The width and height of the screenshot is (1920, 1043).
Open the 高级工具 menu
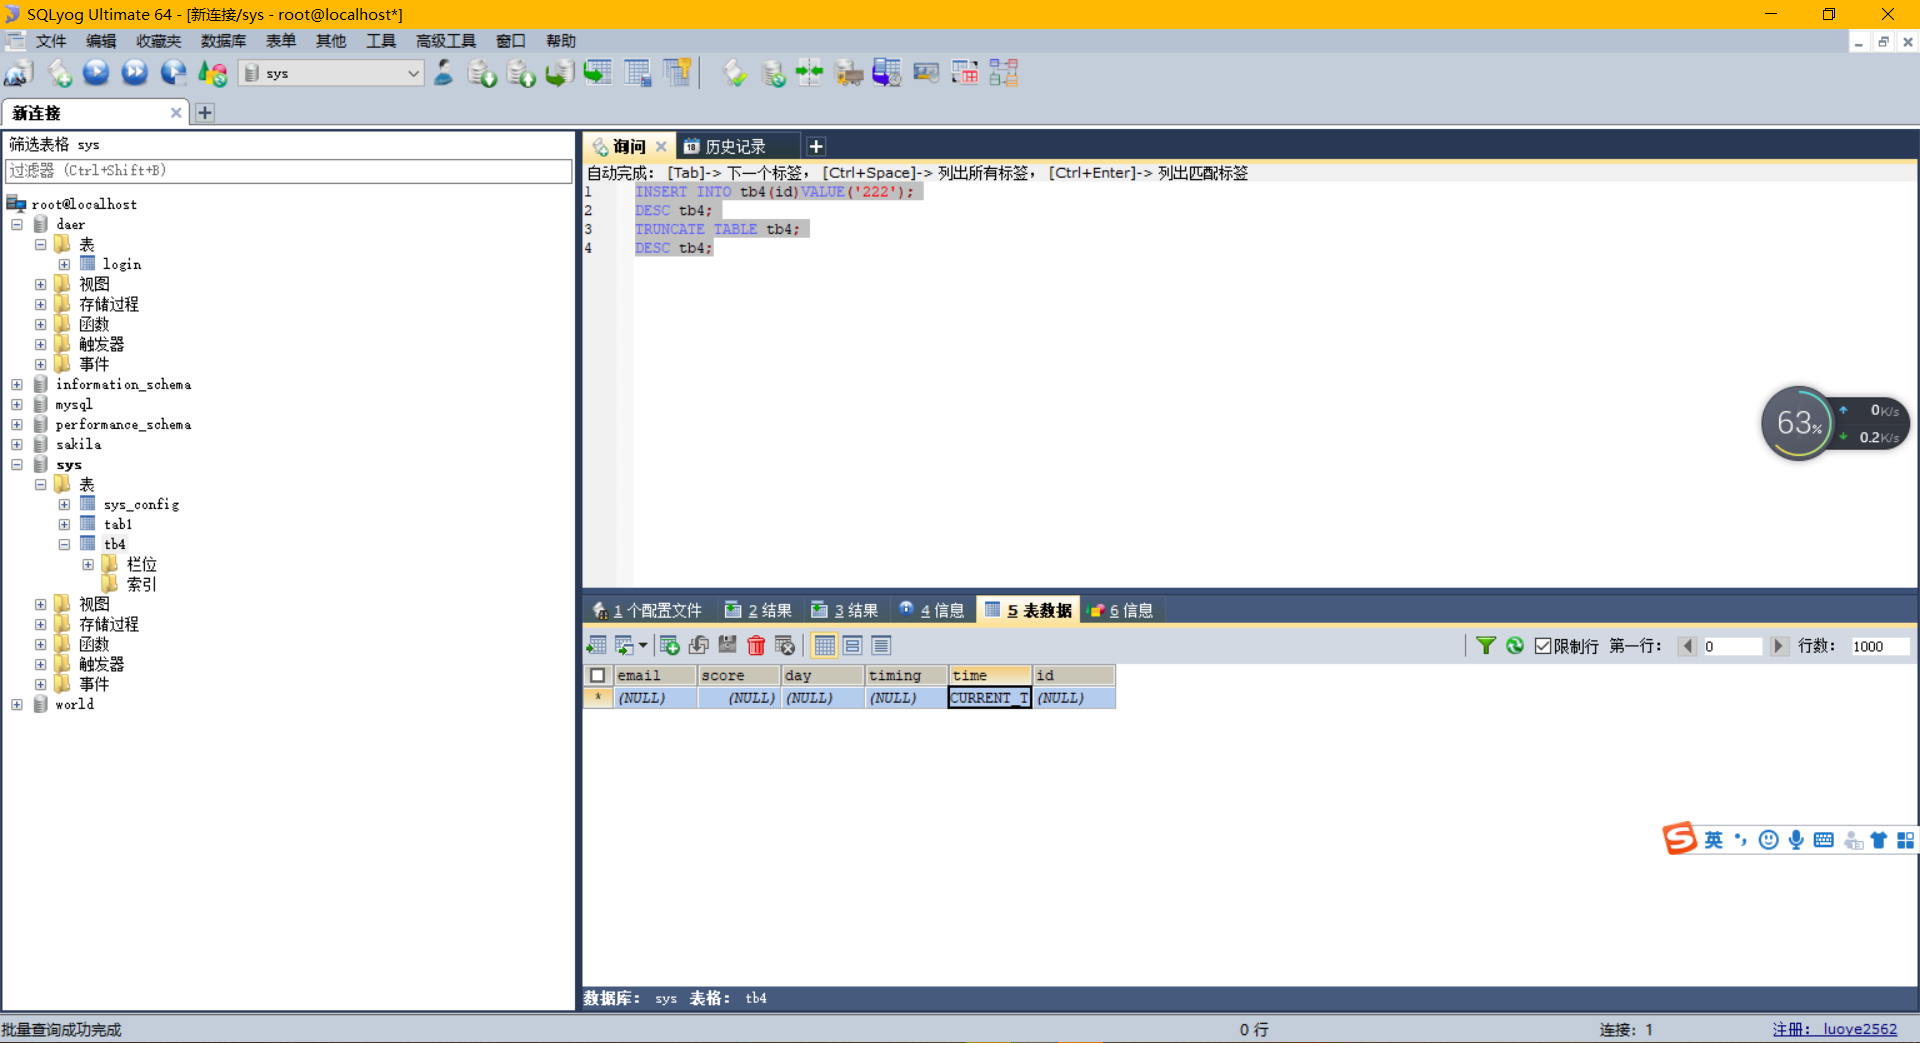445,41
